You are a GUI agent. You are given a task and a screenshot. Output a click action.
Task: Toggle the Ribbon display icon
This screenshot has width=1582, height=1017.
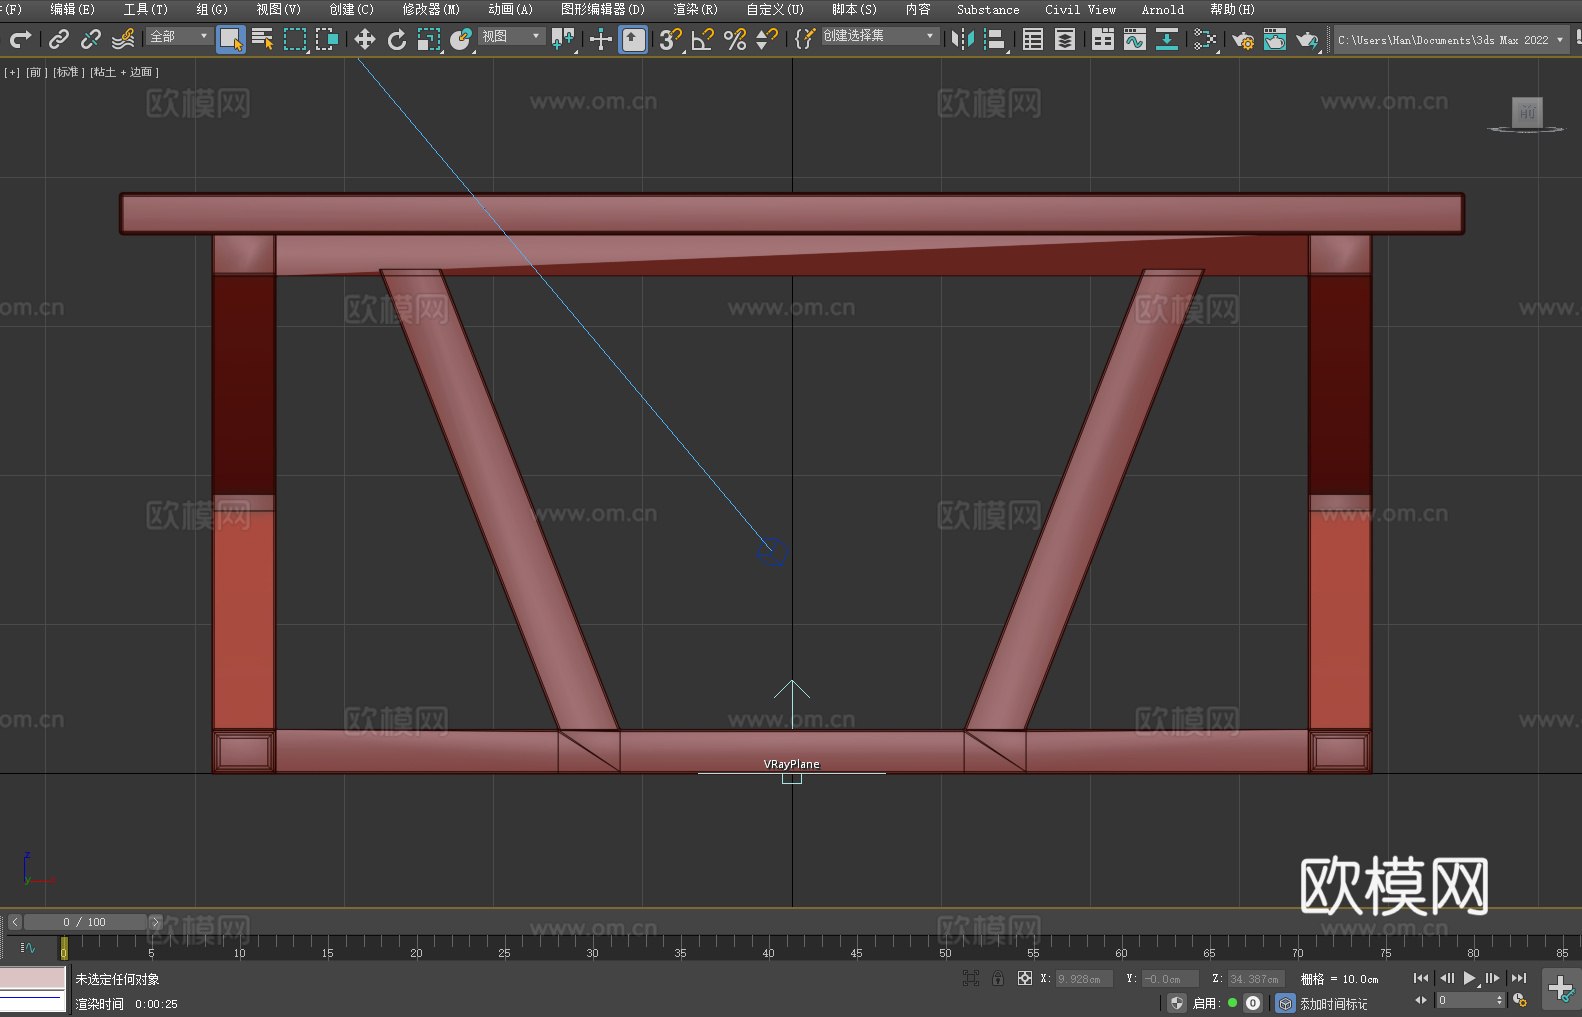[1103, 39]
